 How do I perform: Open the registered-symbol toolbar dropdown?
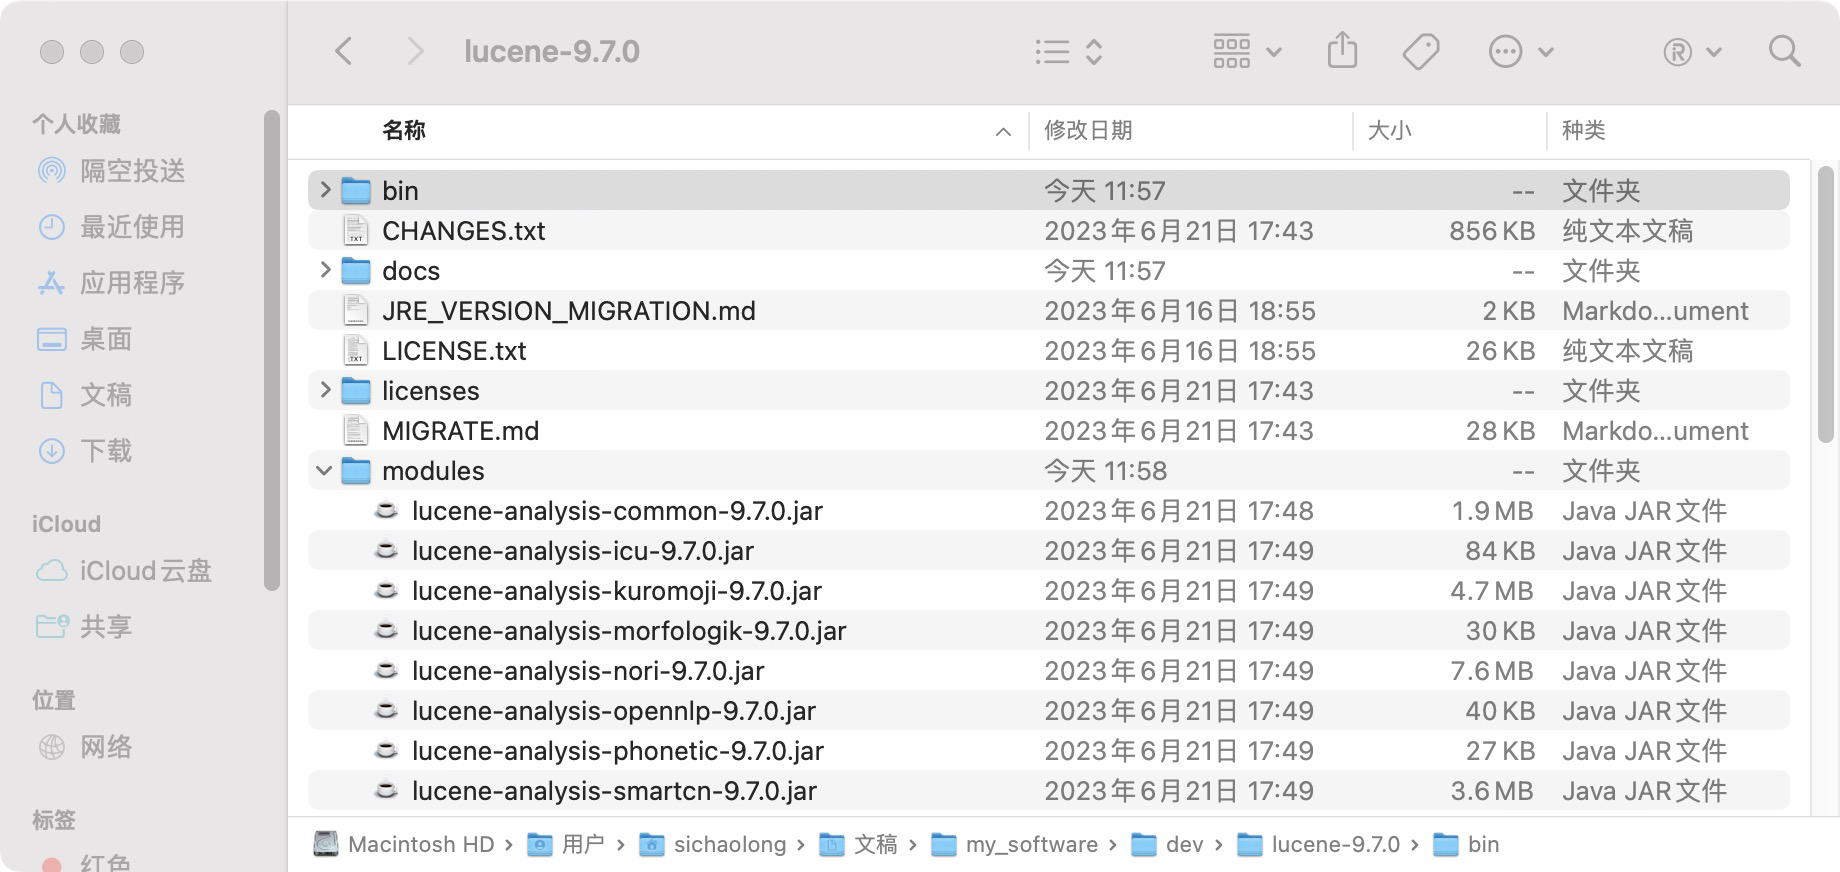[x=1692, y=51]
